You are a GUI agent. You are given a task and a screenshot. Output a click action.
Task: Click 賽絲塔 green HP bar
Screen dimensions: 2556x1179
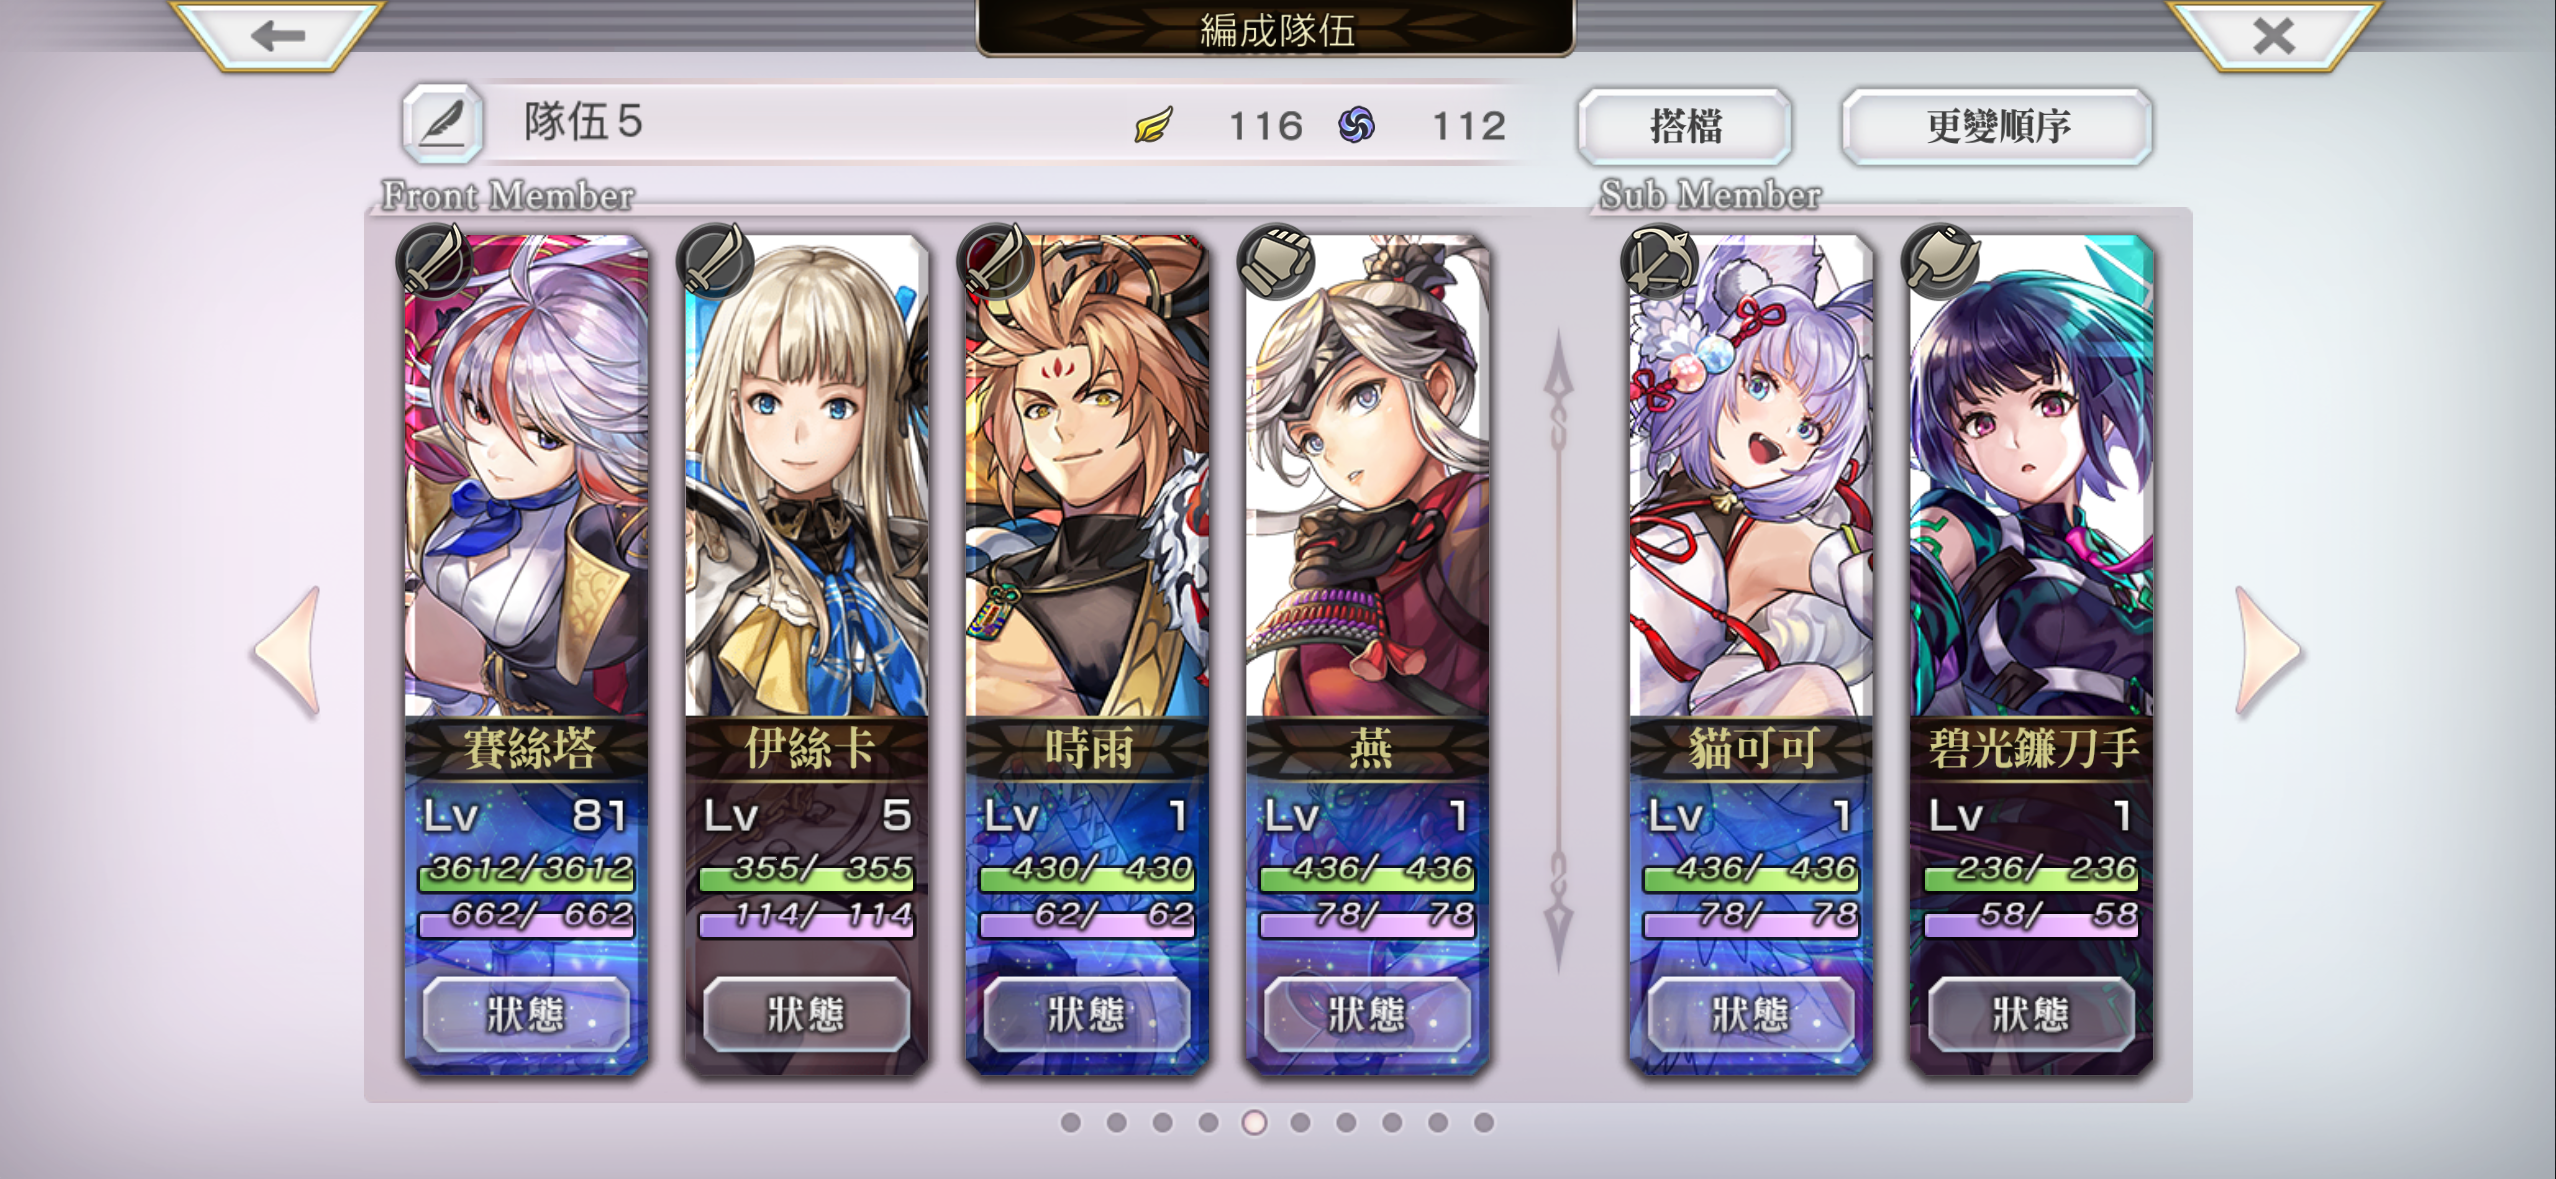click(x=526, y=870)
